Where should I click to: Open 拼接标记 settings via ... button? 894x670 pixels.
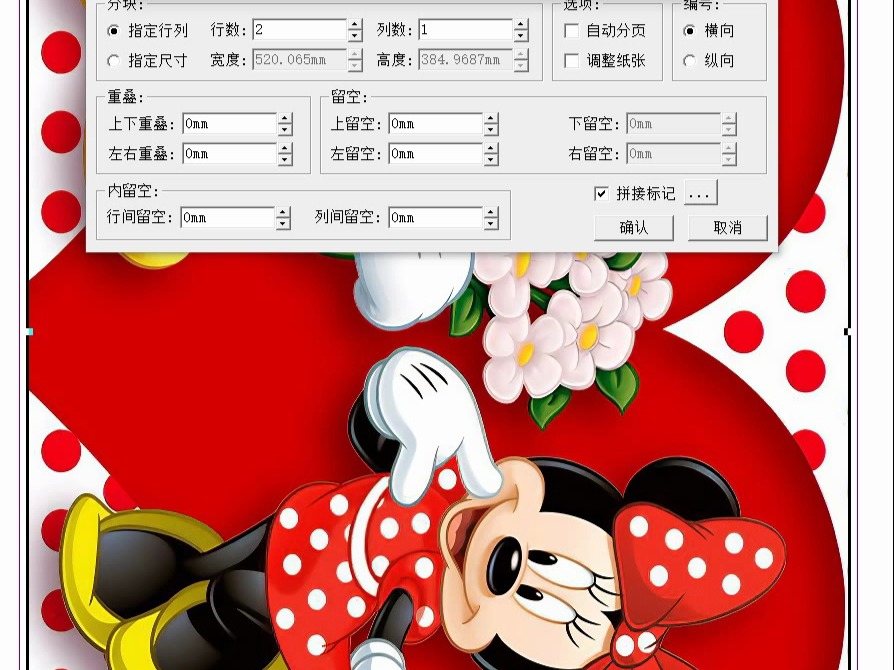(x=700, y=193)
